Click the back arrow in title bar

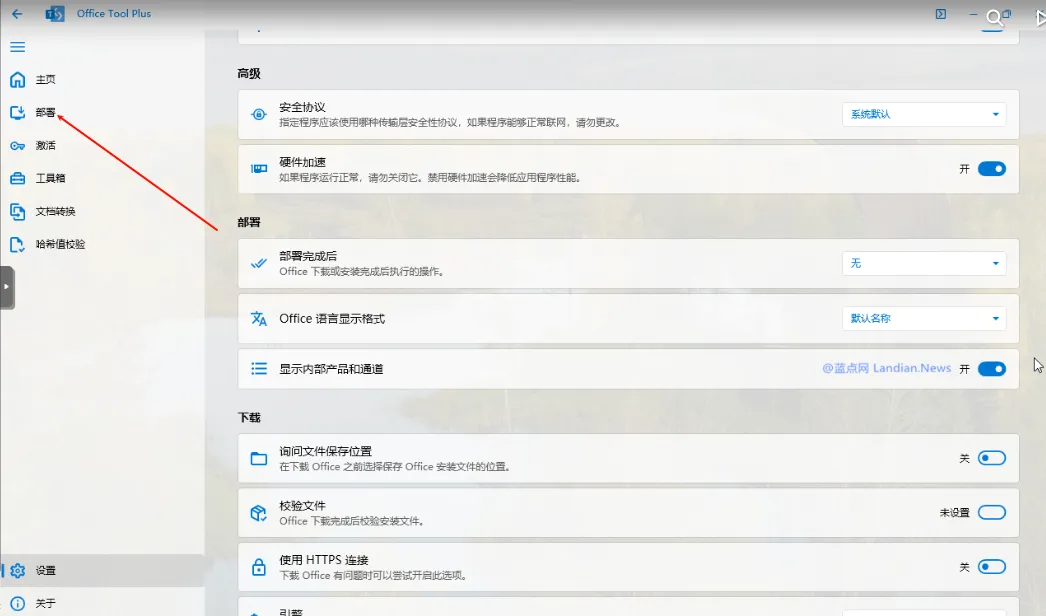(x=17, y=14)
